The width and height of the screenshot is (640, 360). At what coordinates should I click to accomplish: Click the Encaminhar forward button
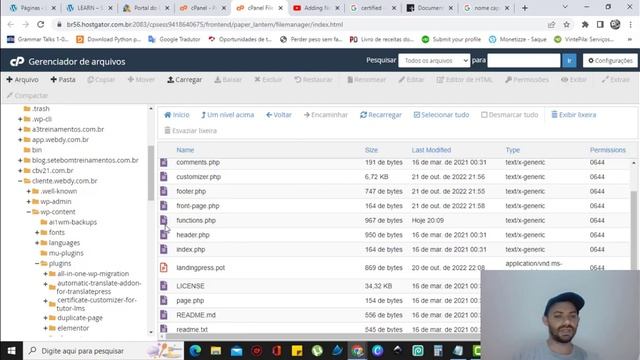[326, 115]
